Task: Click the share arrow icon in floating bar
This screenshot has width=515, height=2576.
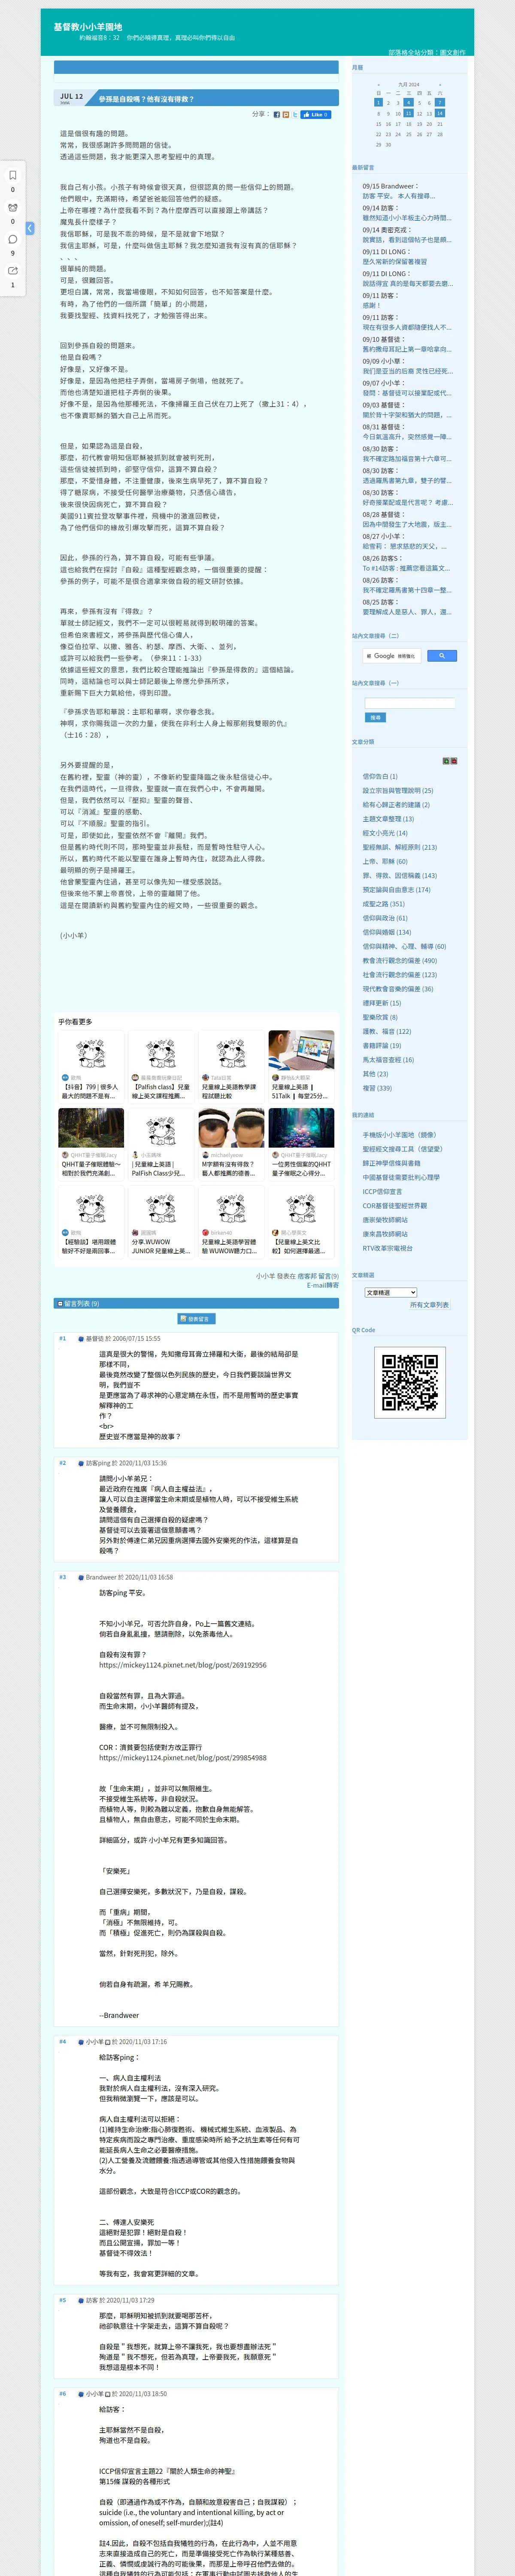Action: 13,270
